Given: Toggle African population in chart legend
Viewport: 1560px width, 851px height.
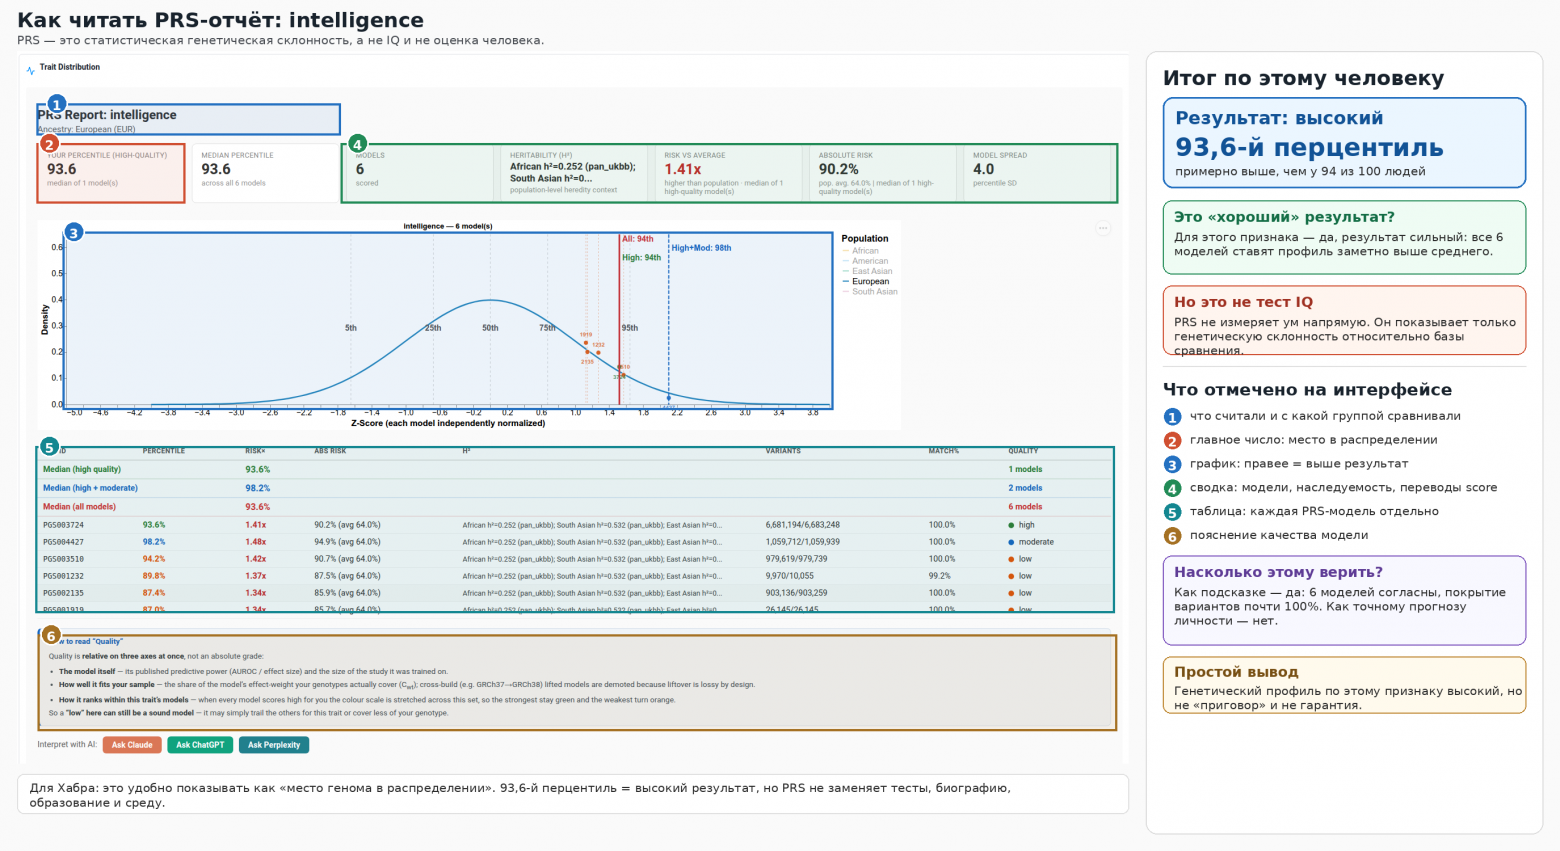Looking at the screenshot, I should tap(860, 251).
